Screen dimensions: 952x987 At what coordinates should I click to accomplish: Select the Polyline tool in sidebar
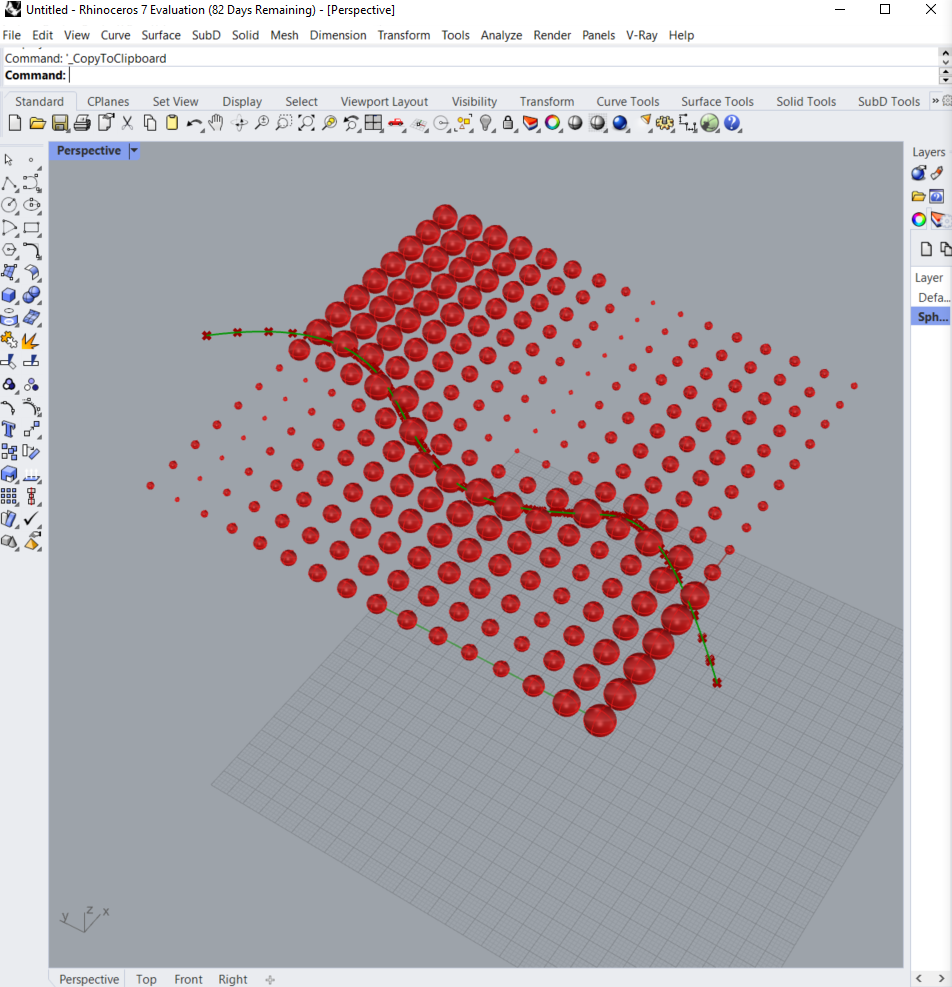click(x=9, y=183)
